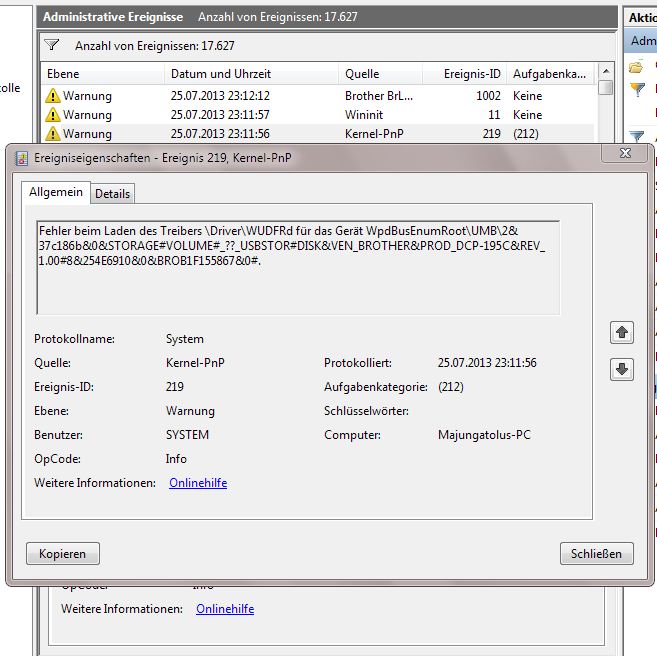Click the open folder icon in the Actions pane

tap(635, 67)
